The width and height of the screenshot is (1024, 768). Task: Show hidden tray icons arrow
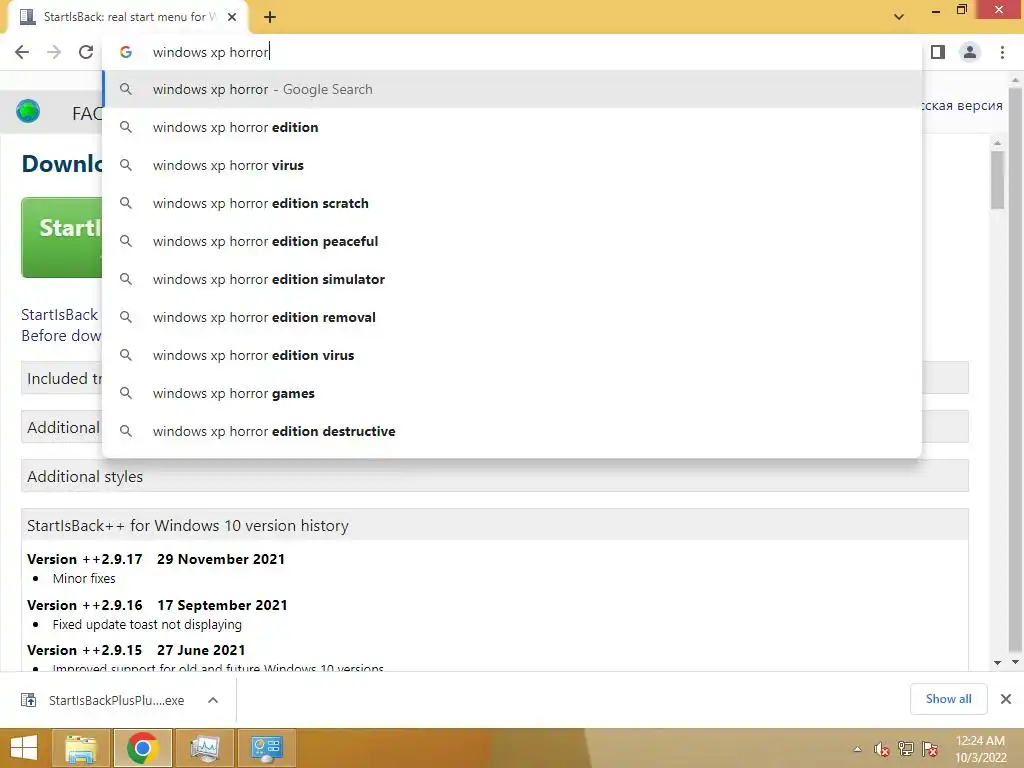[857, 749]
